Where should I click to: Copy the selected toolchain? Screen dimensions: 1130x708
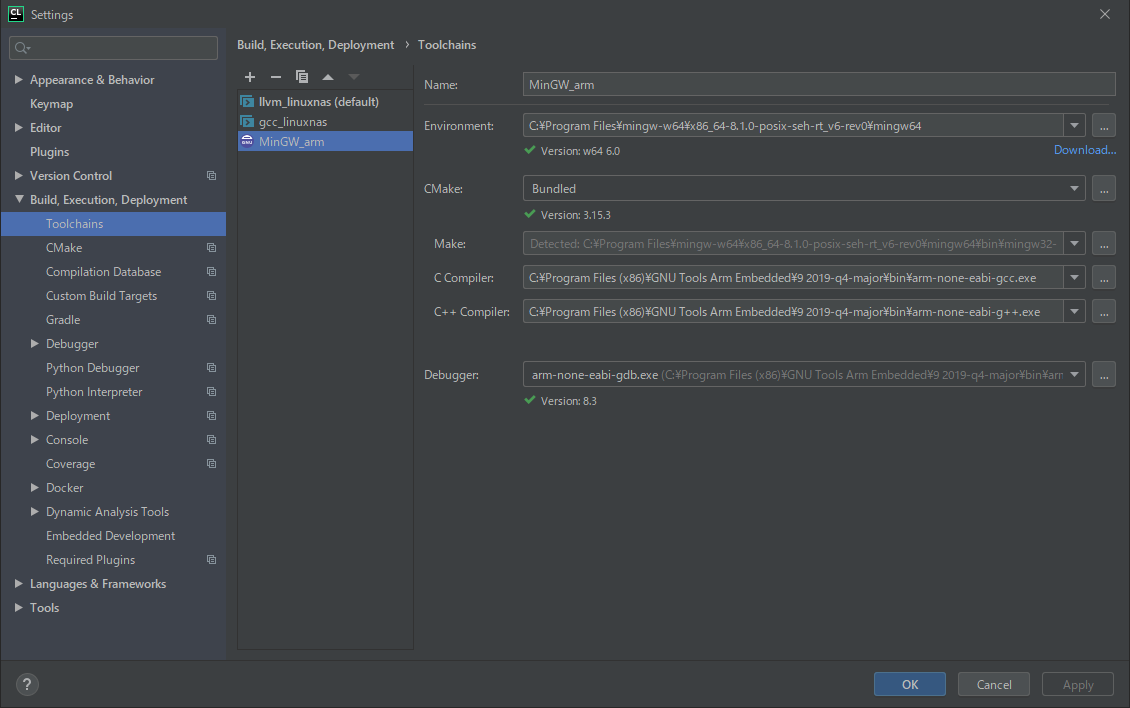click(302, 76)
